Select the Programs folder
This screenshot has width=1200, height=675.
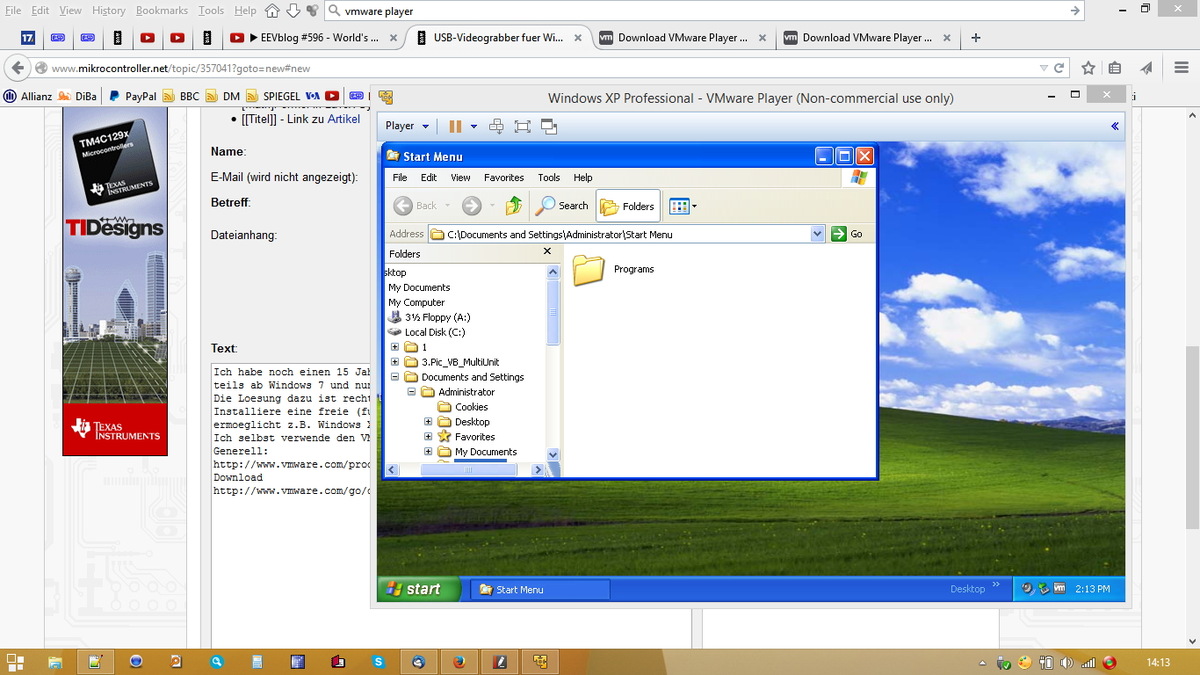click(x=614, y=270)
